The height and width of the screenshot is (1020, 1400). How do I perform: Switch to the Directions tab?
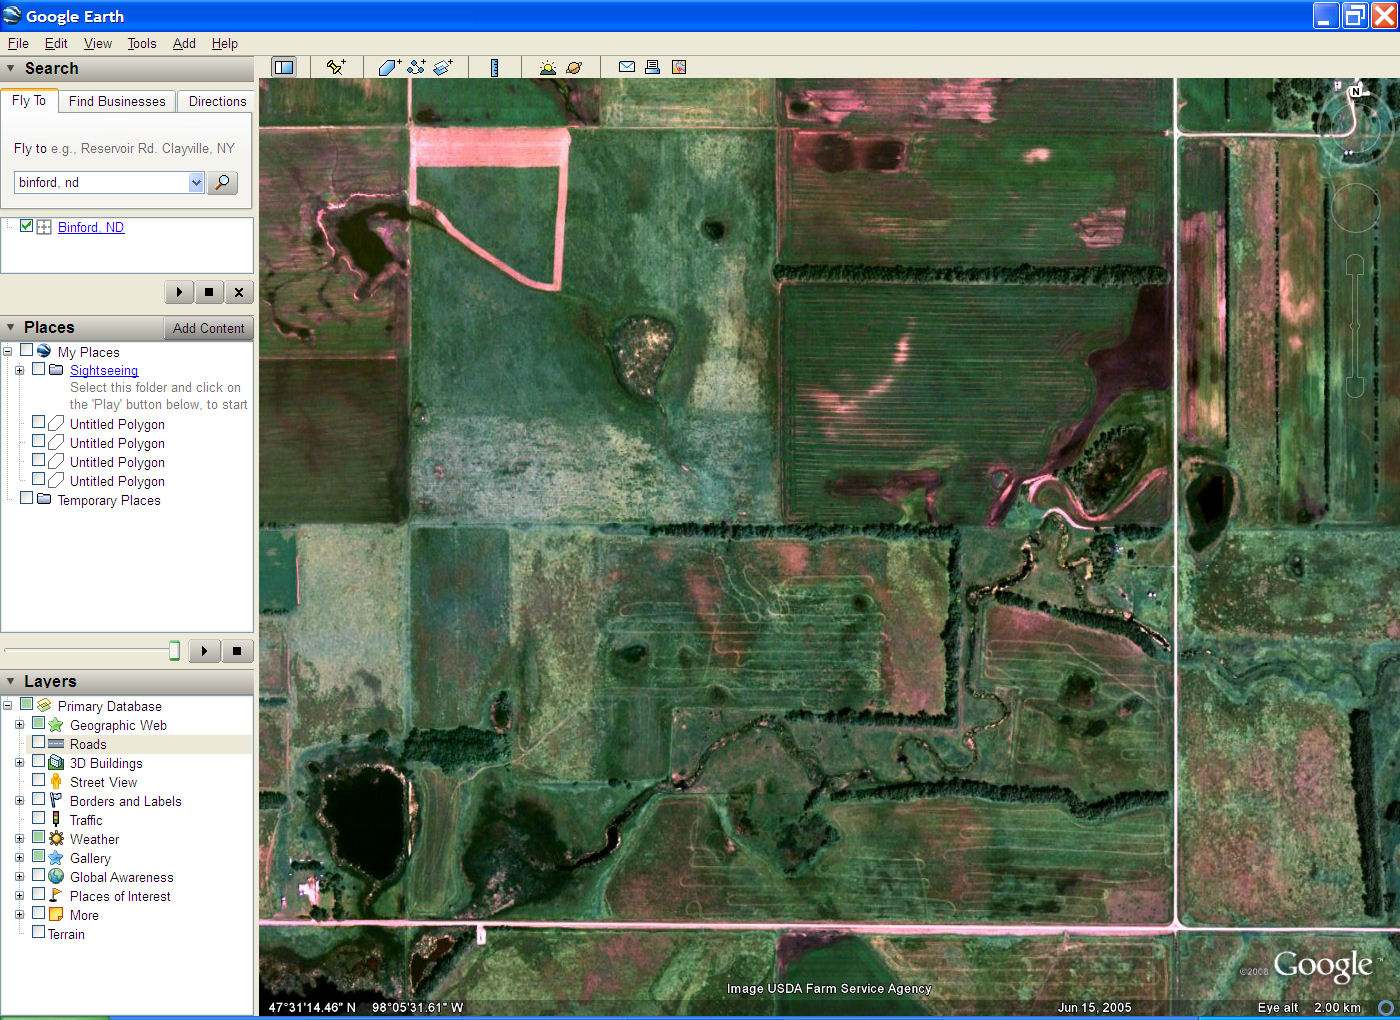[217, 101]
